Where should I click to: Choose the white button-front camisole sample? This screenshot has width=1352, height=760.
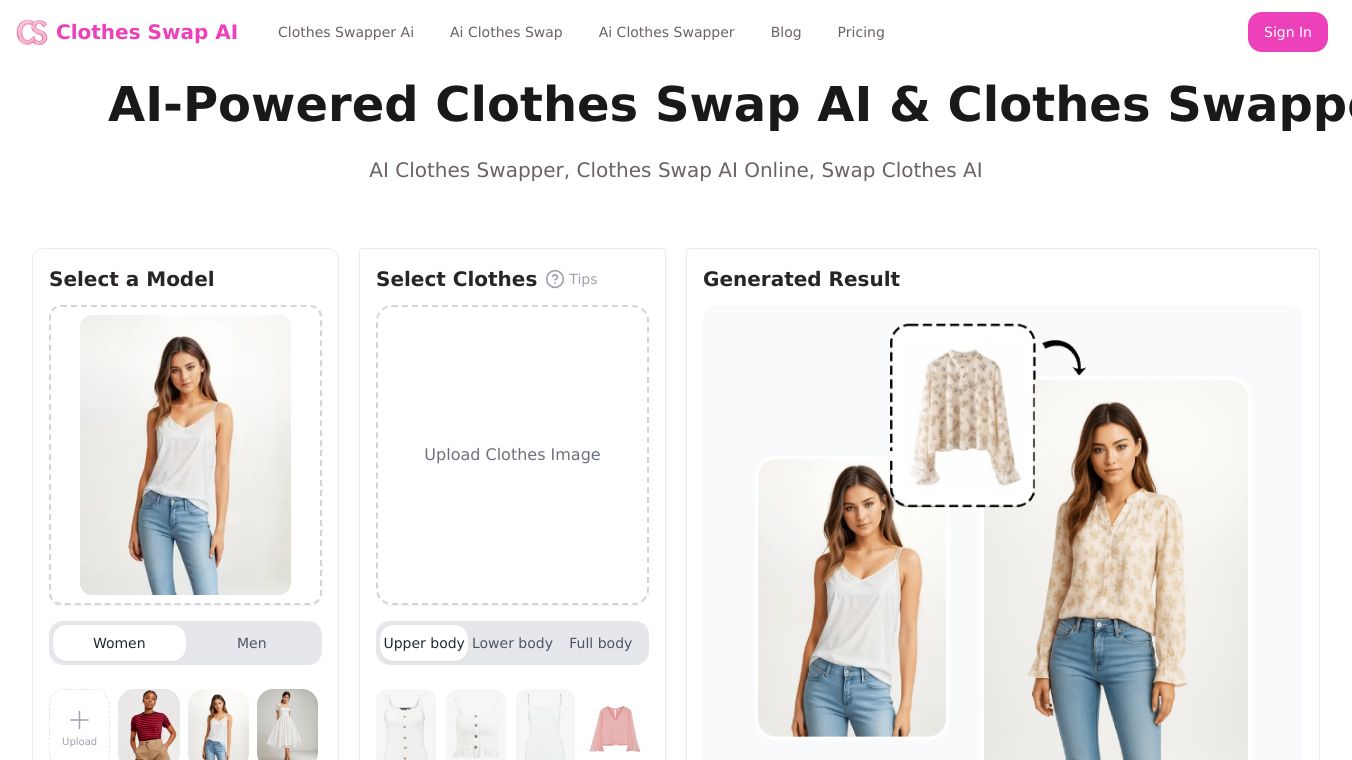406,724
